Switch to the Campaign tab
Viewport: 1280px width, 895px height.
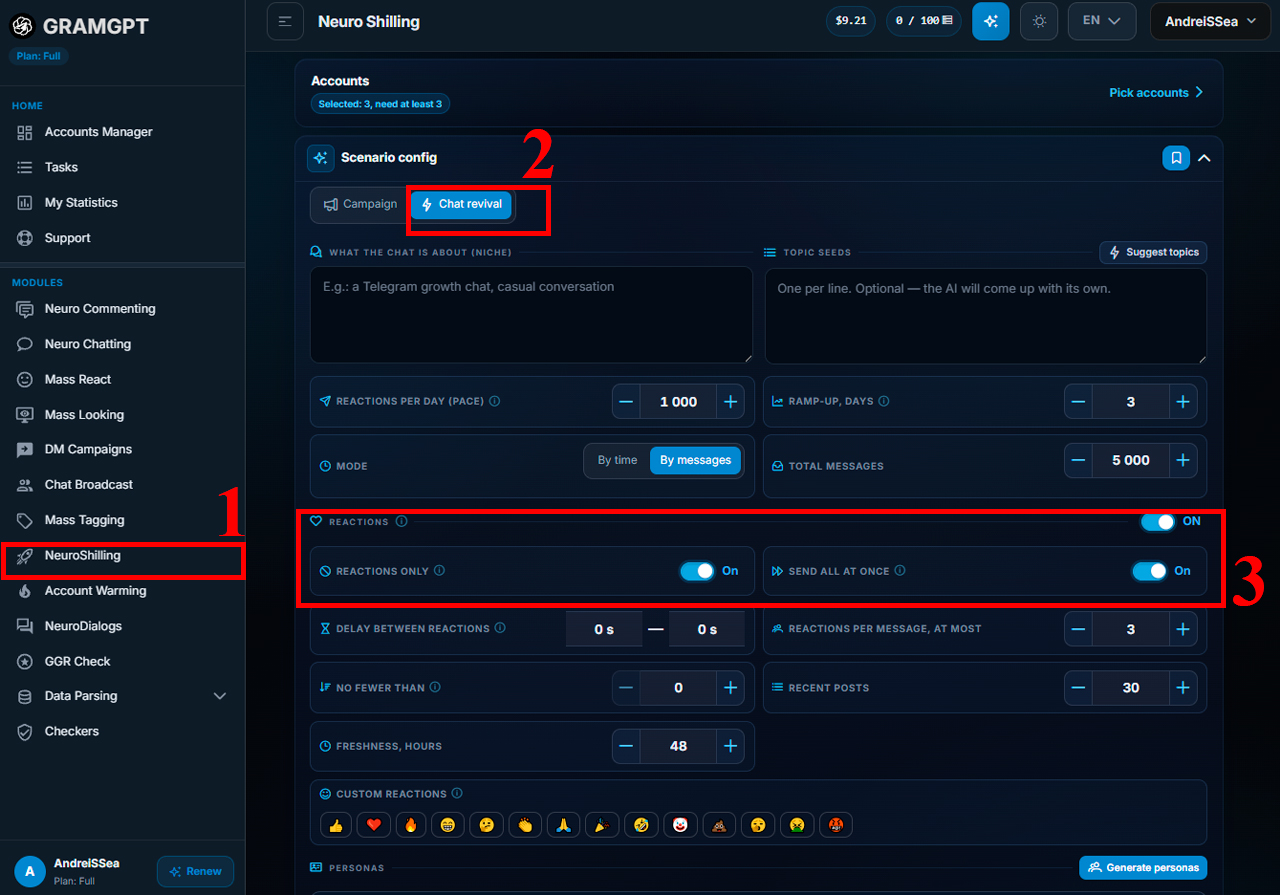pos(360,204)
